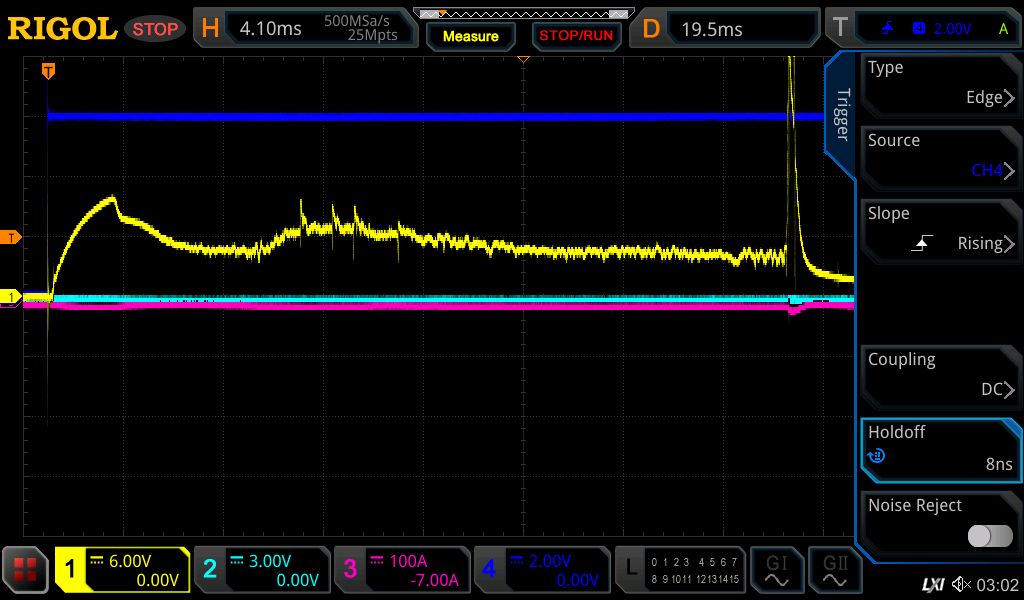Open the Slope Rising menu item

pyautogui.click(x=940, y=230)
